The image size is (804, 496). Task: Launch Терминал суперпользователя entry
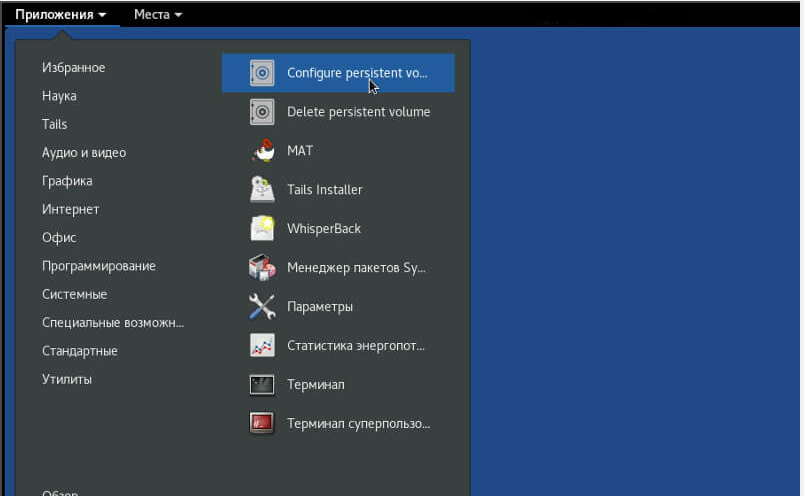(x=338, y=424)
